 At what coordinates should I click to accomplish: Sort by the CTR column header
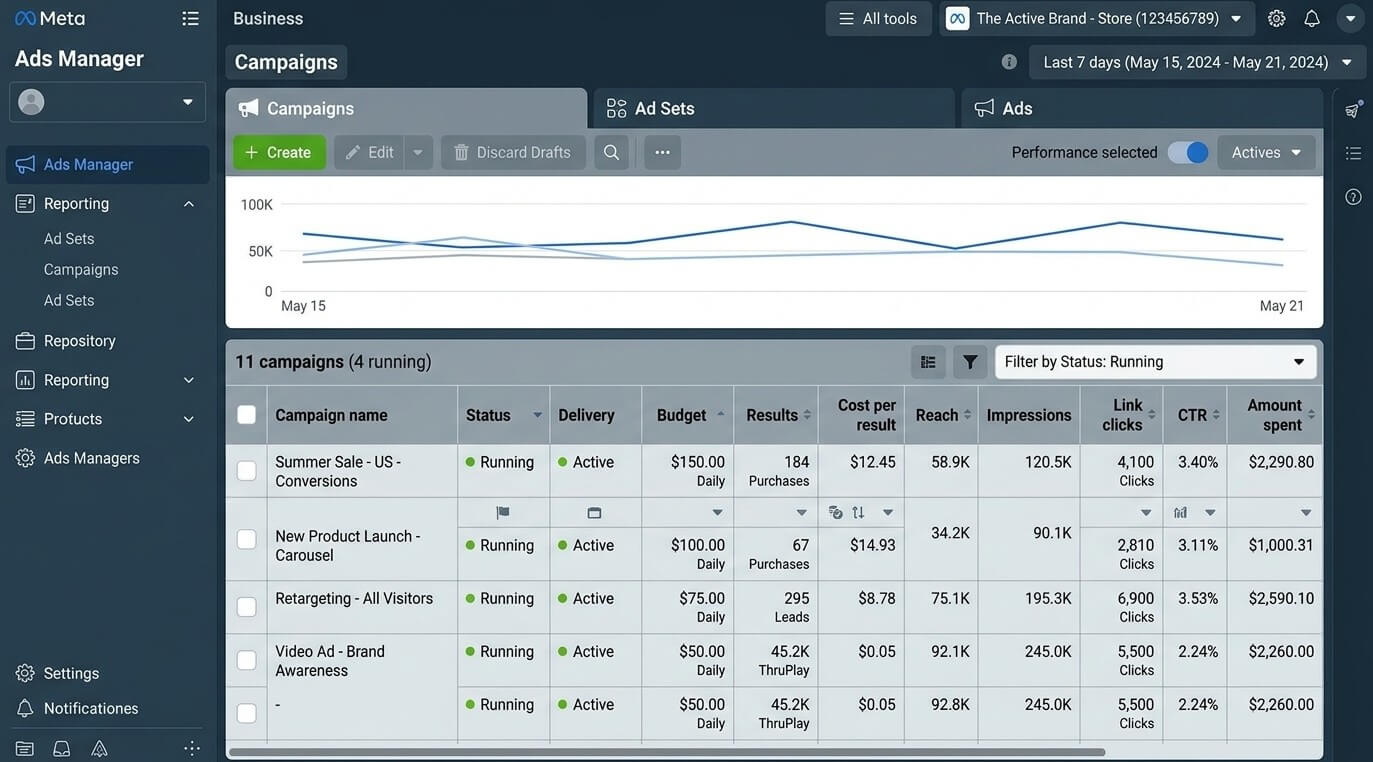1196,415
